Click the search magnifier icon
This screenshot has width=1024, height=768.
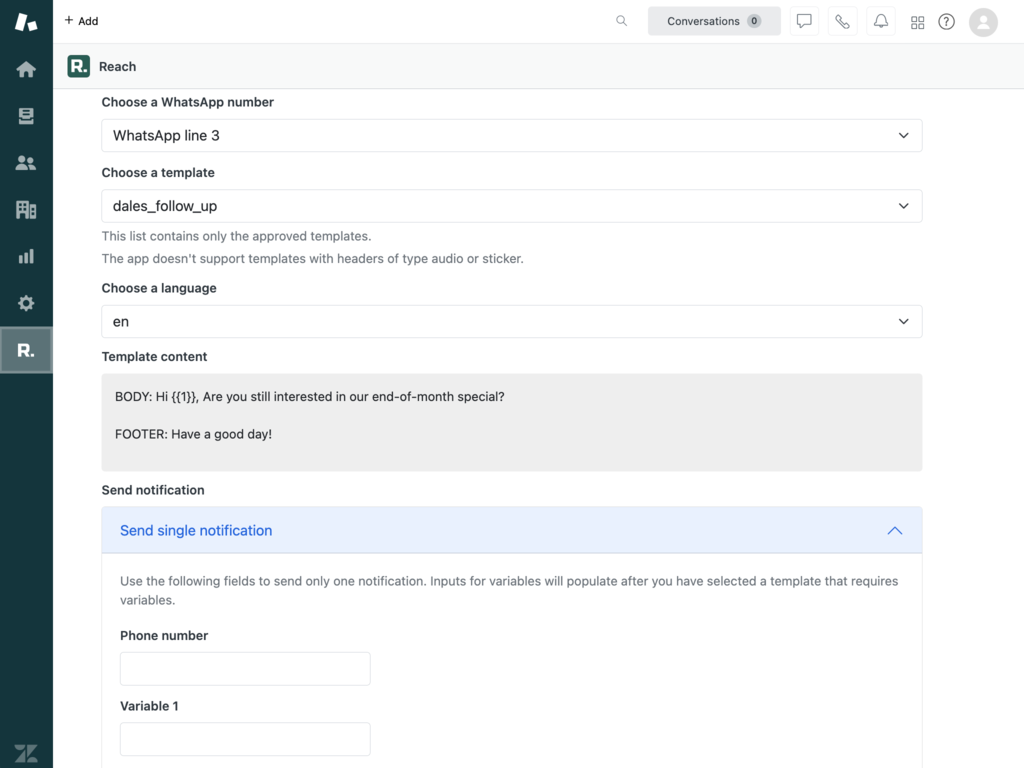point(621,21)
